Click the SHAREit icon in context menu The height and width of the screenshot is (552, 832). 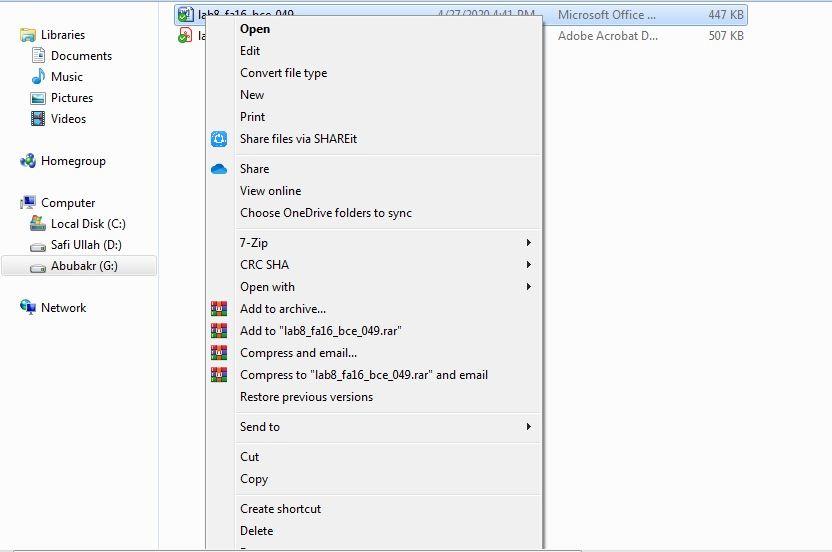(x=219, y=139)
